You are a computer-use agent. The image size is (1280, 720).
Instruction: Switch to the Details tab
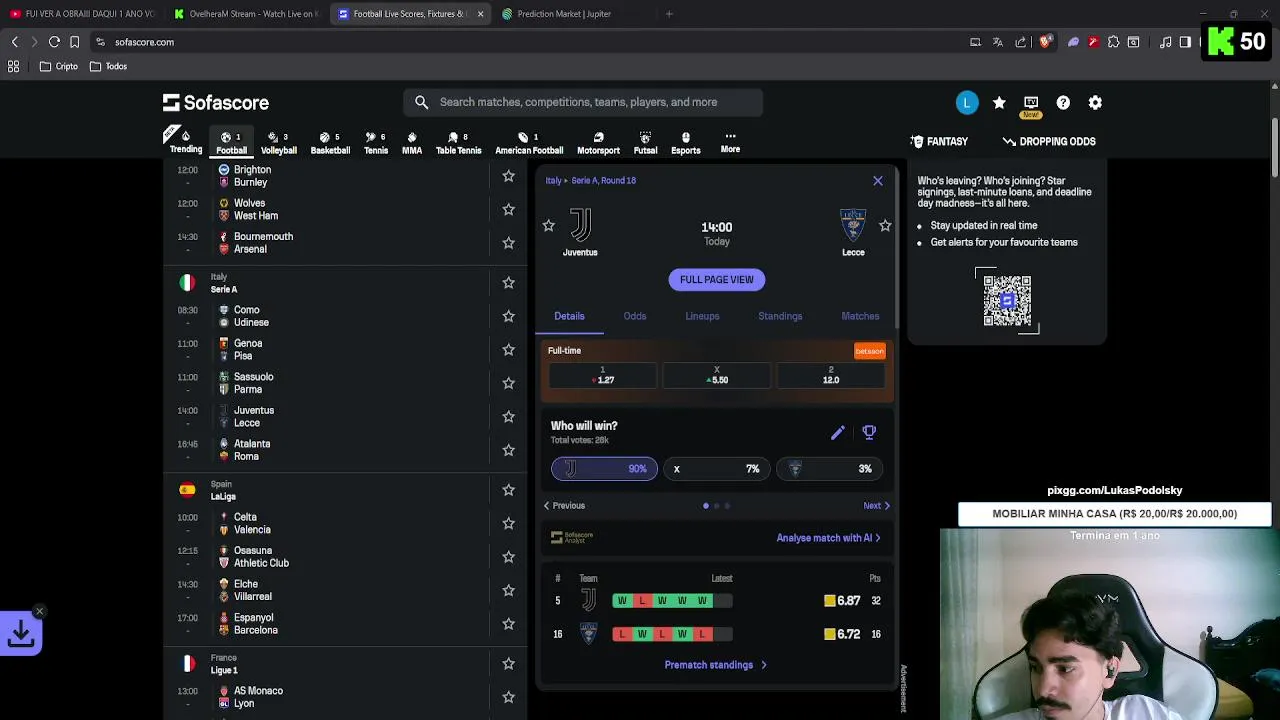point(569,316)
